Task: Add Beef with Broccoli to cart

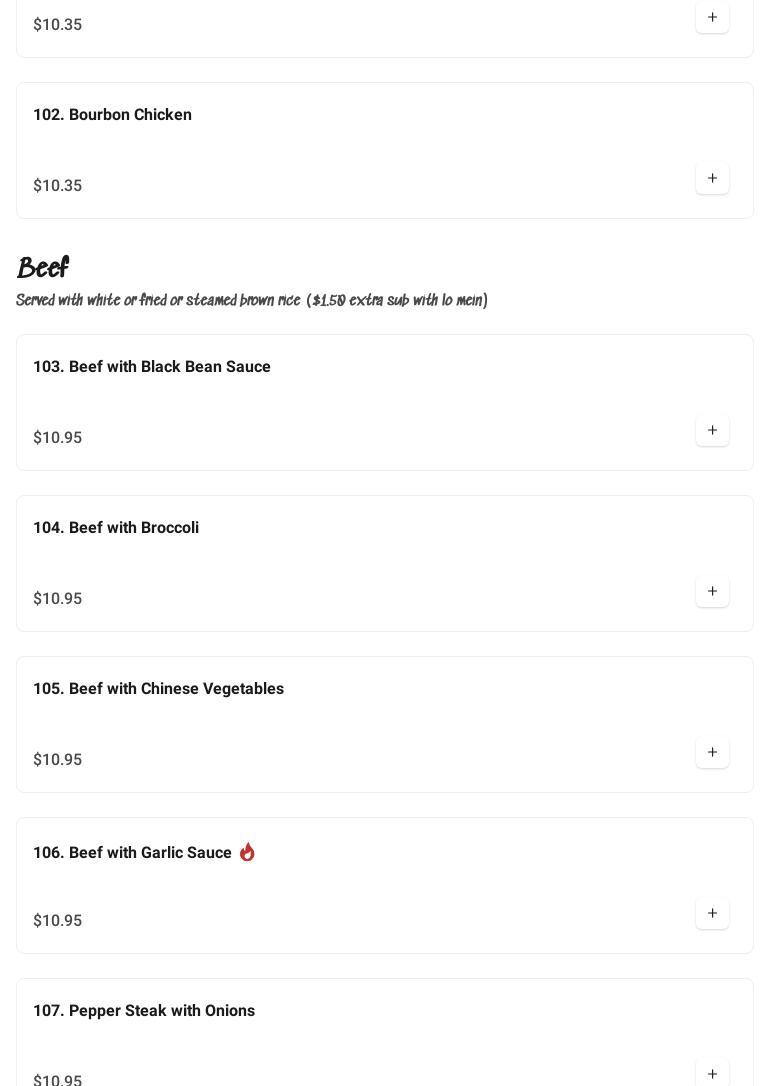Action: pyautogui.click(x=712, y=592)
